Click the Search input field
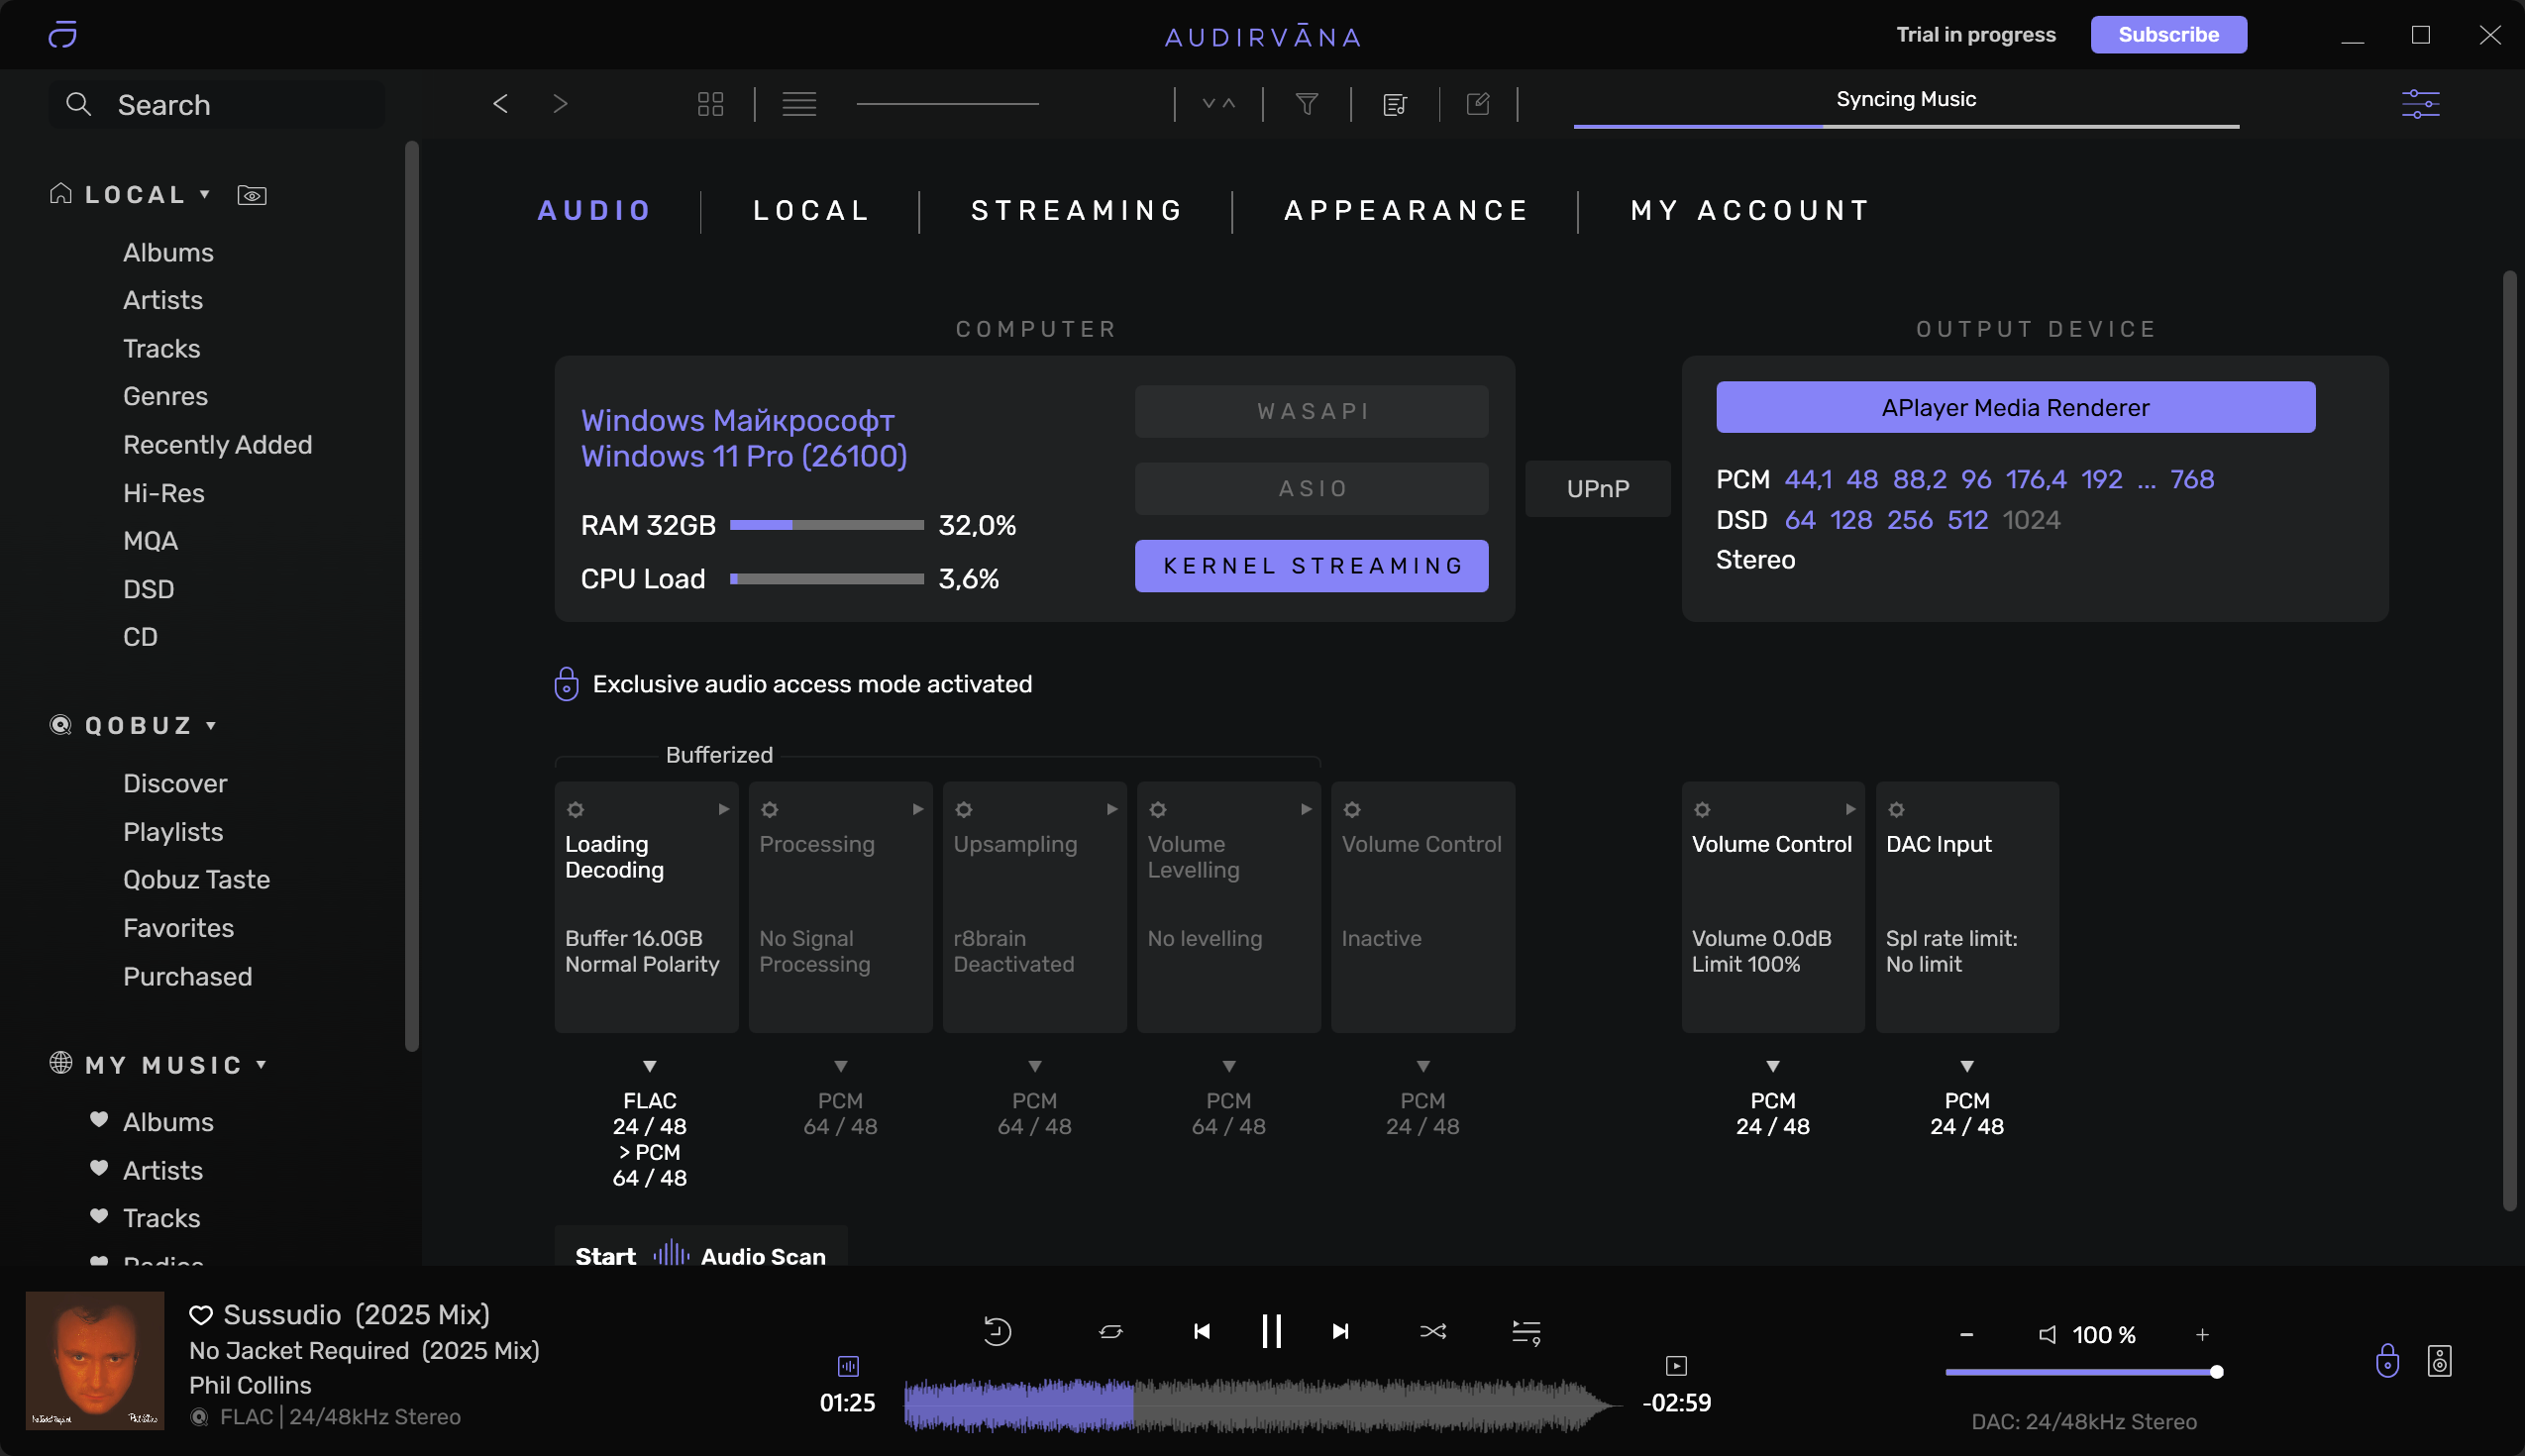2525x1456 pixels. (217, 104)
